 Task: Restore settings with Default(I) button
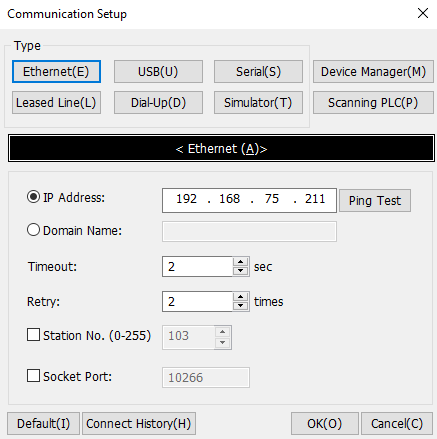(x=44, y=424)
